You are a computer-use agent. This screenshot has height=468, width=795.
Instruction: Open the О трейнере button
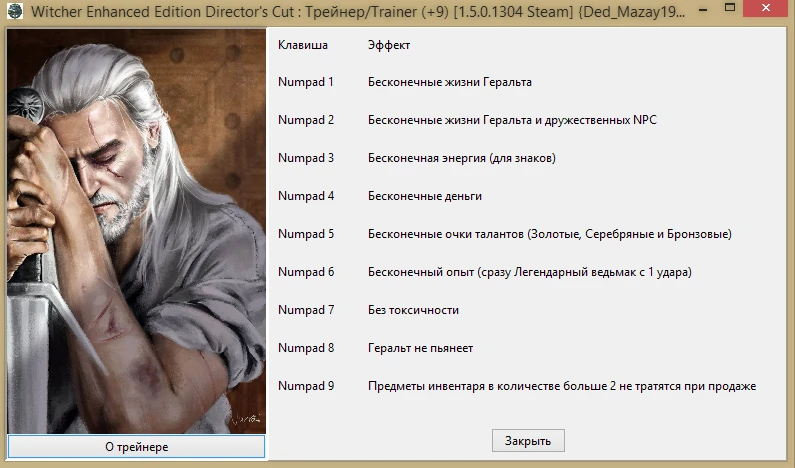136,447
